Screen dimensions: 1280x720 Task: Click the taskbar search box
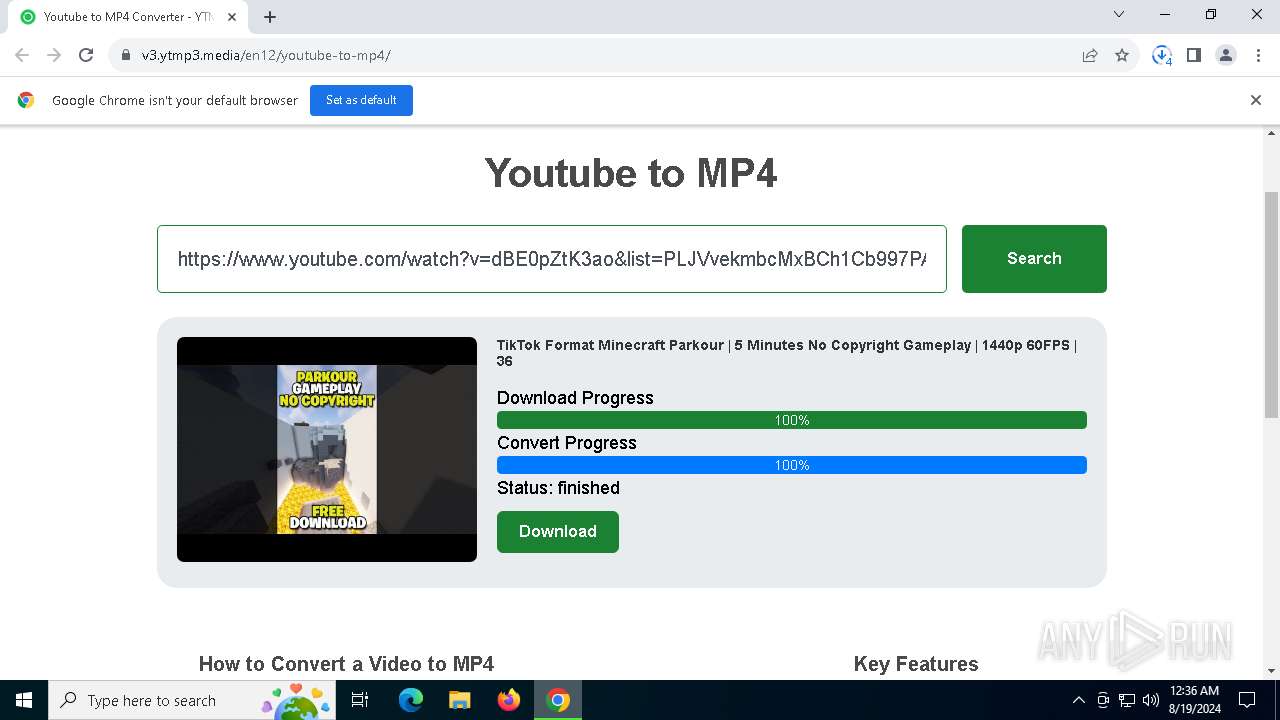tap(194, 700)
